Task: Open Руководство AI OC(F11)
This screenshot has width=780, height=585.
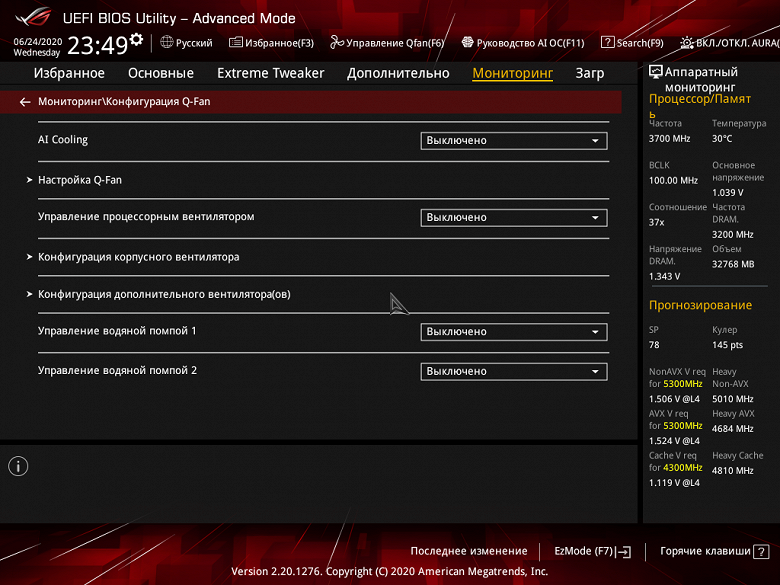Action: (530, 43)
